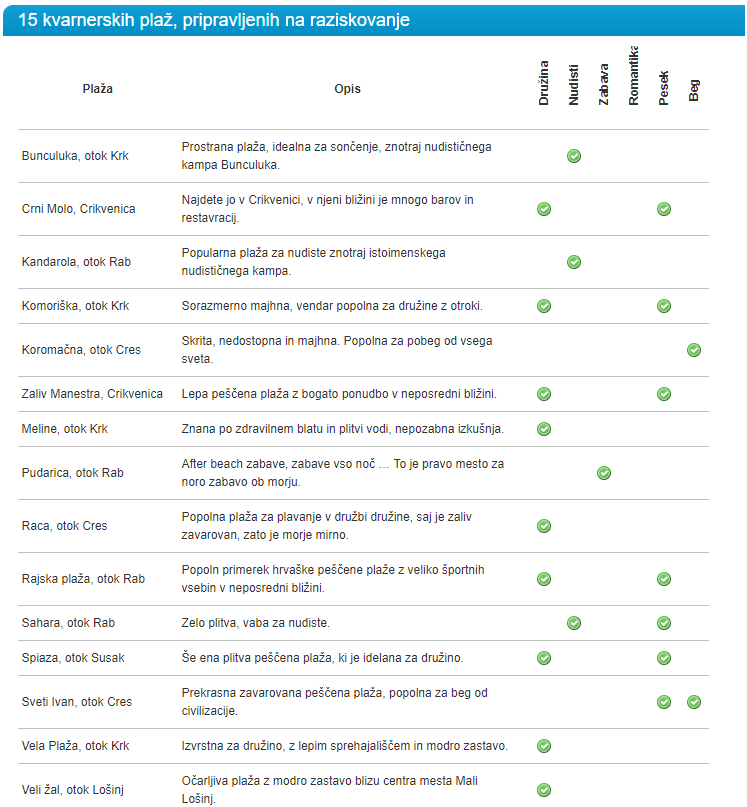Click the Pesek checkmark for Spiaza
Image resolution: width=747 pixels, height=807 pixels.
tap(664, 658)
